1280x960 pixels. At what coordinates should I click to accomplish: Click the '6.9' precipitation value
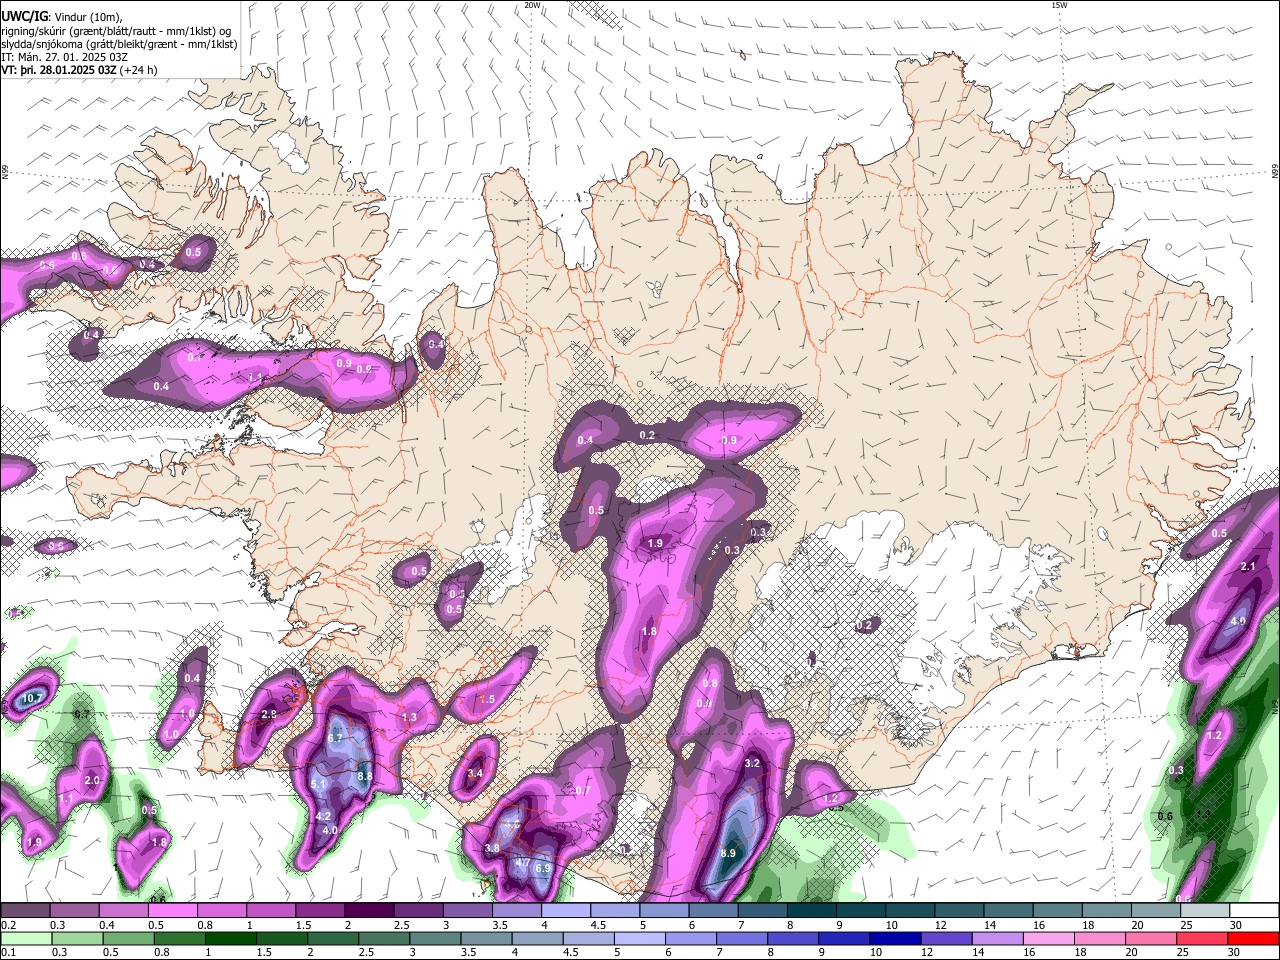(x=543, y=869)
